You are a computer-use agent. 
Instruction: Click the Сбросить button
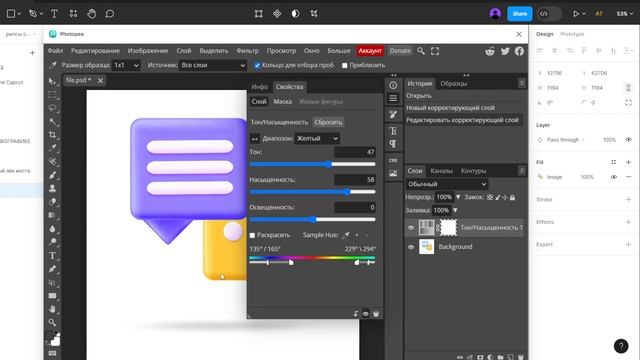point(328,122)
